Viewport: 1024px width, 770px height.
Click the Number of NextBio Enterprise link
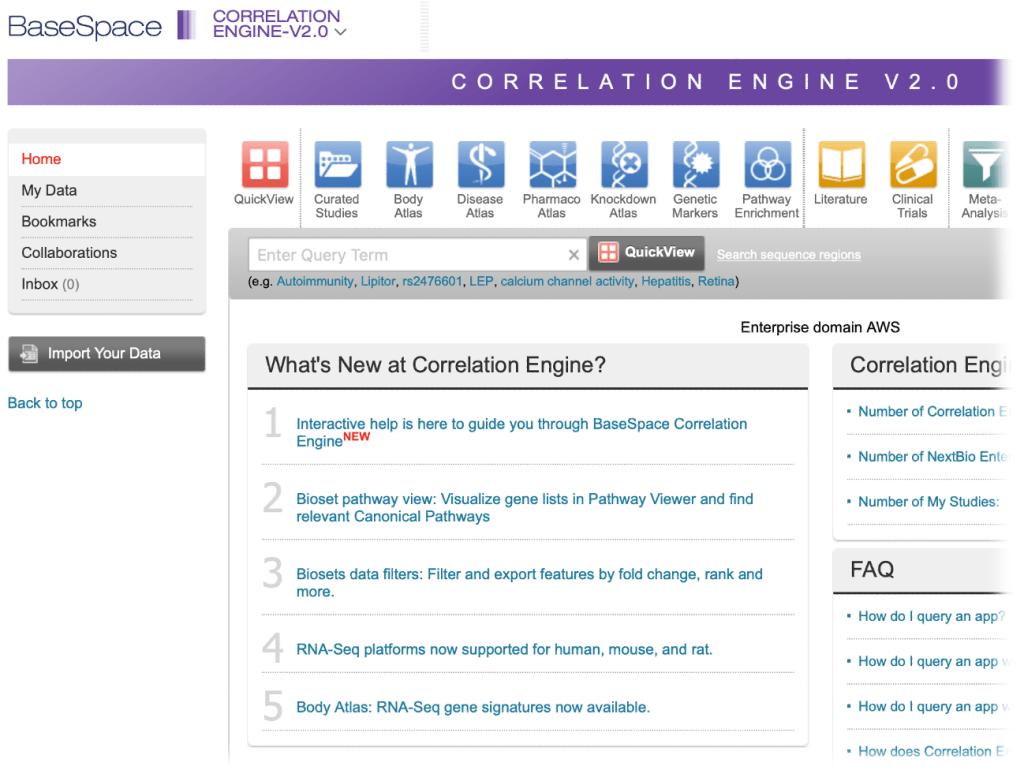[x=934, y=457]
